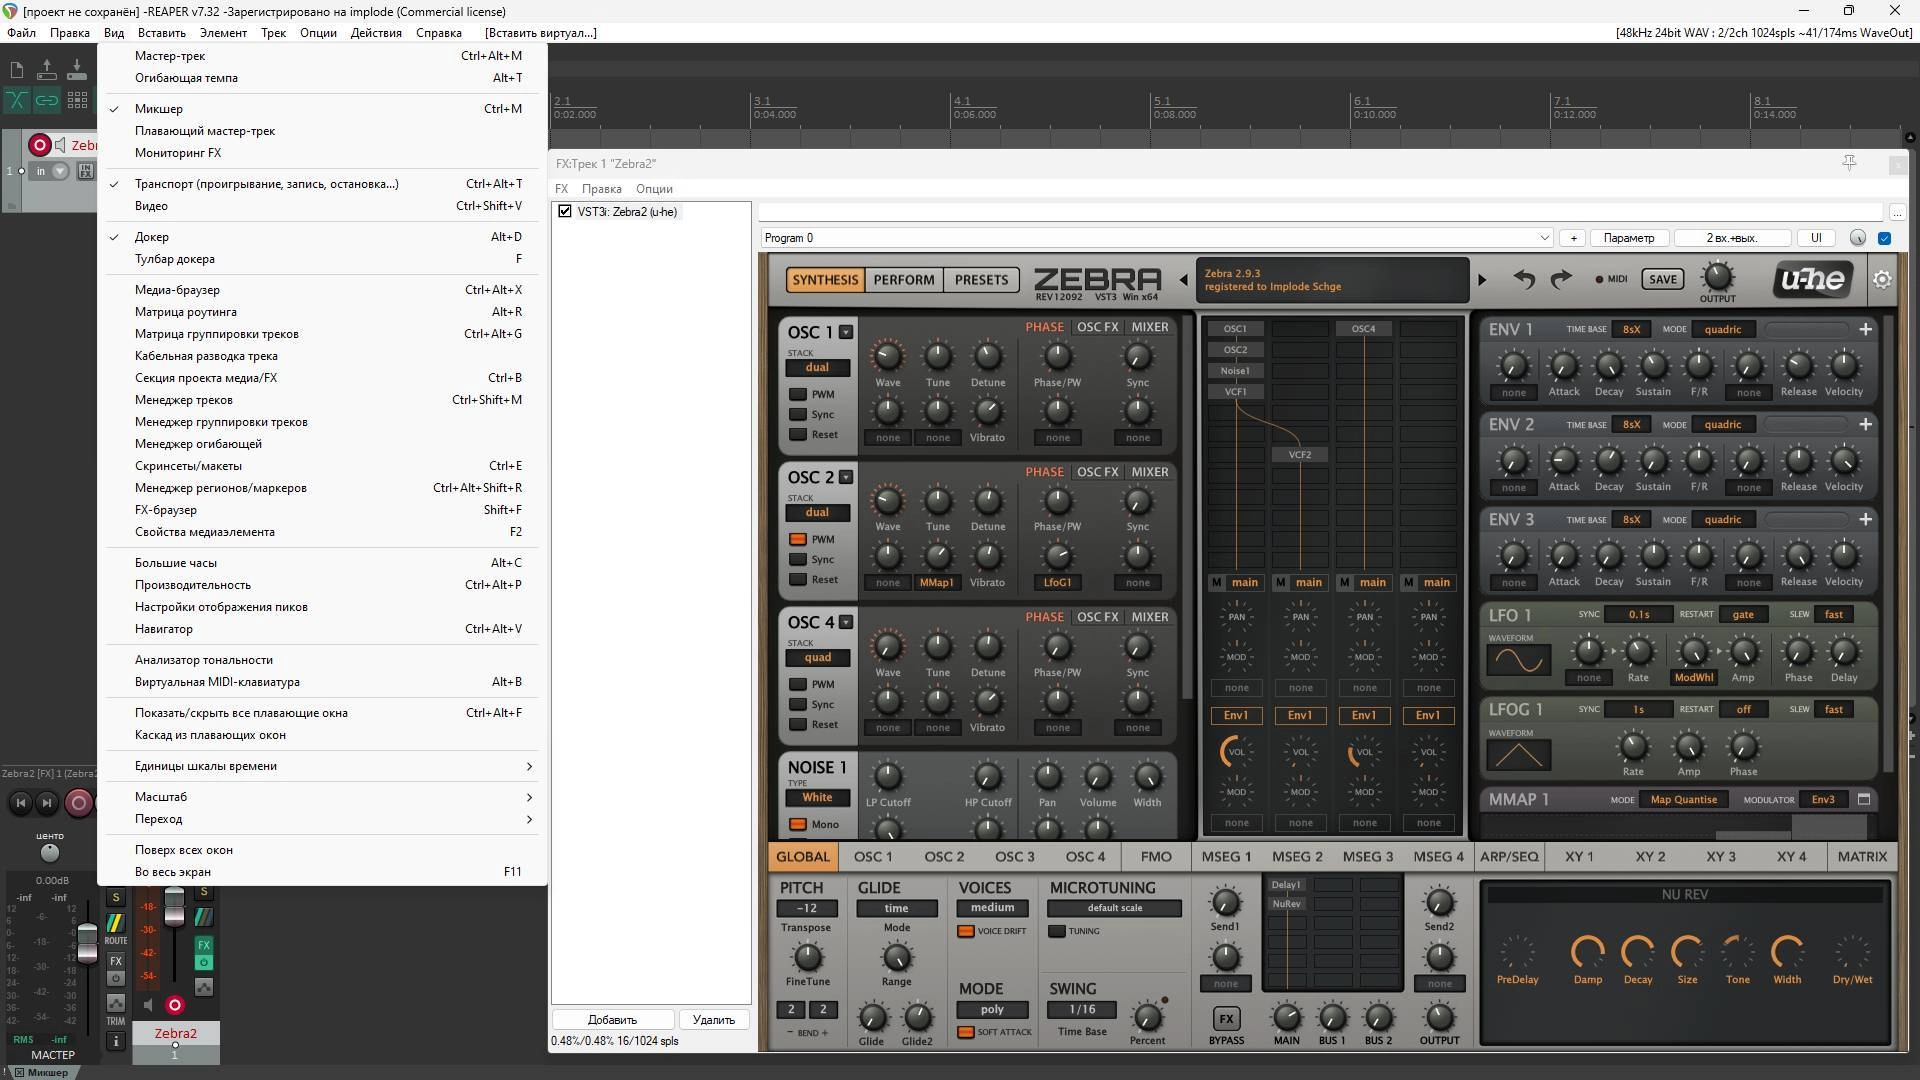1920x1080 pixels.
Task: Click the go-to-start transport button
Action: (20, 802)
